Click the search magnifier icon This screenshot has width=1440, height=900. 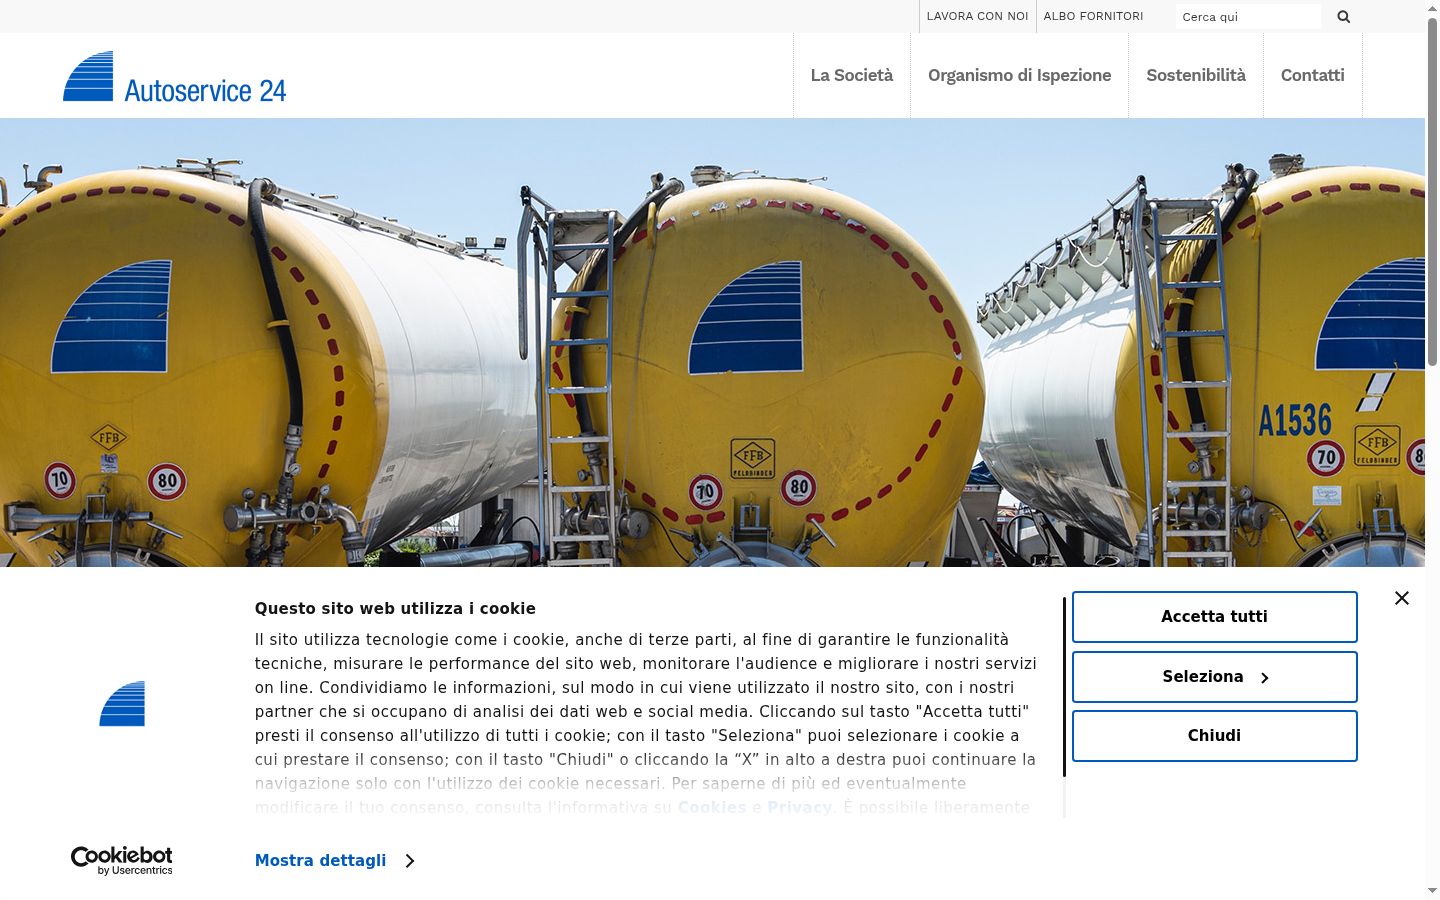pyautogui.click(x=1343, y=16)
